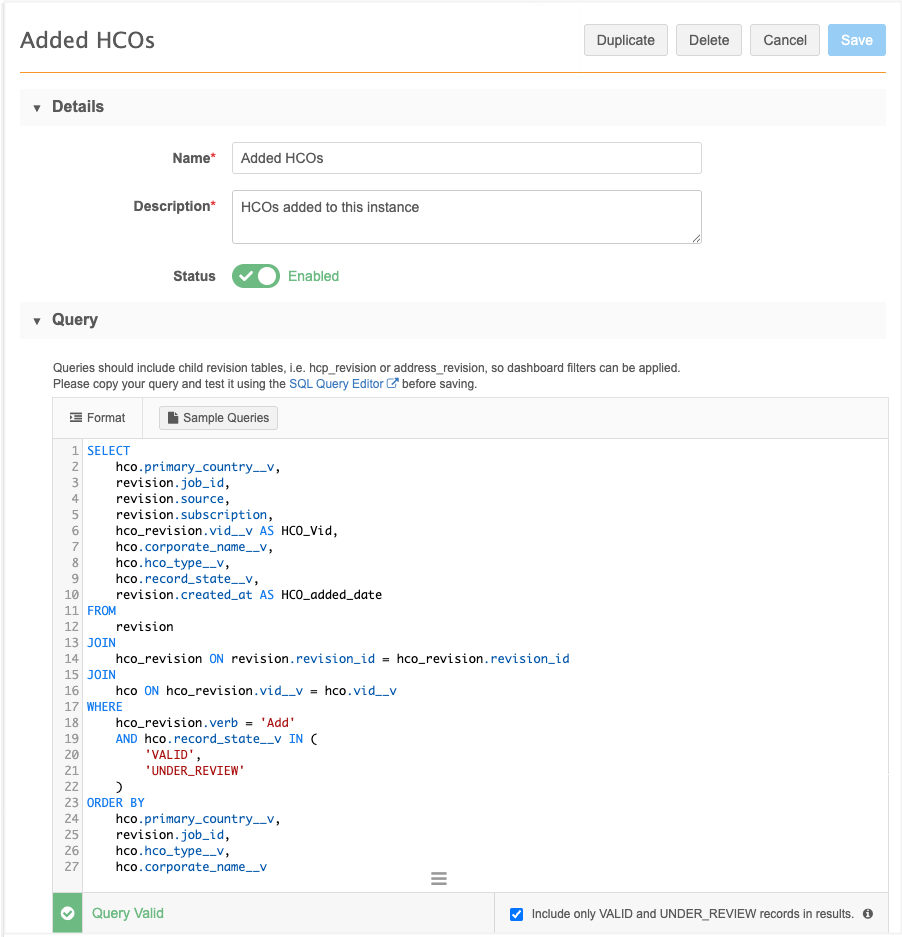
Task: Click the green Query Valid checkmark icon
Action: tap(68, 913)
